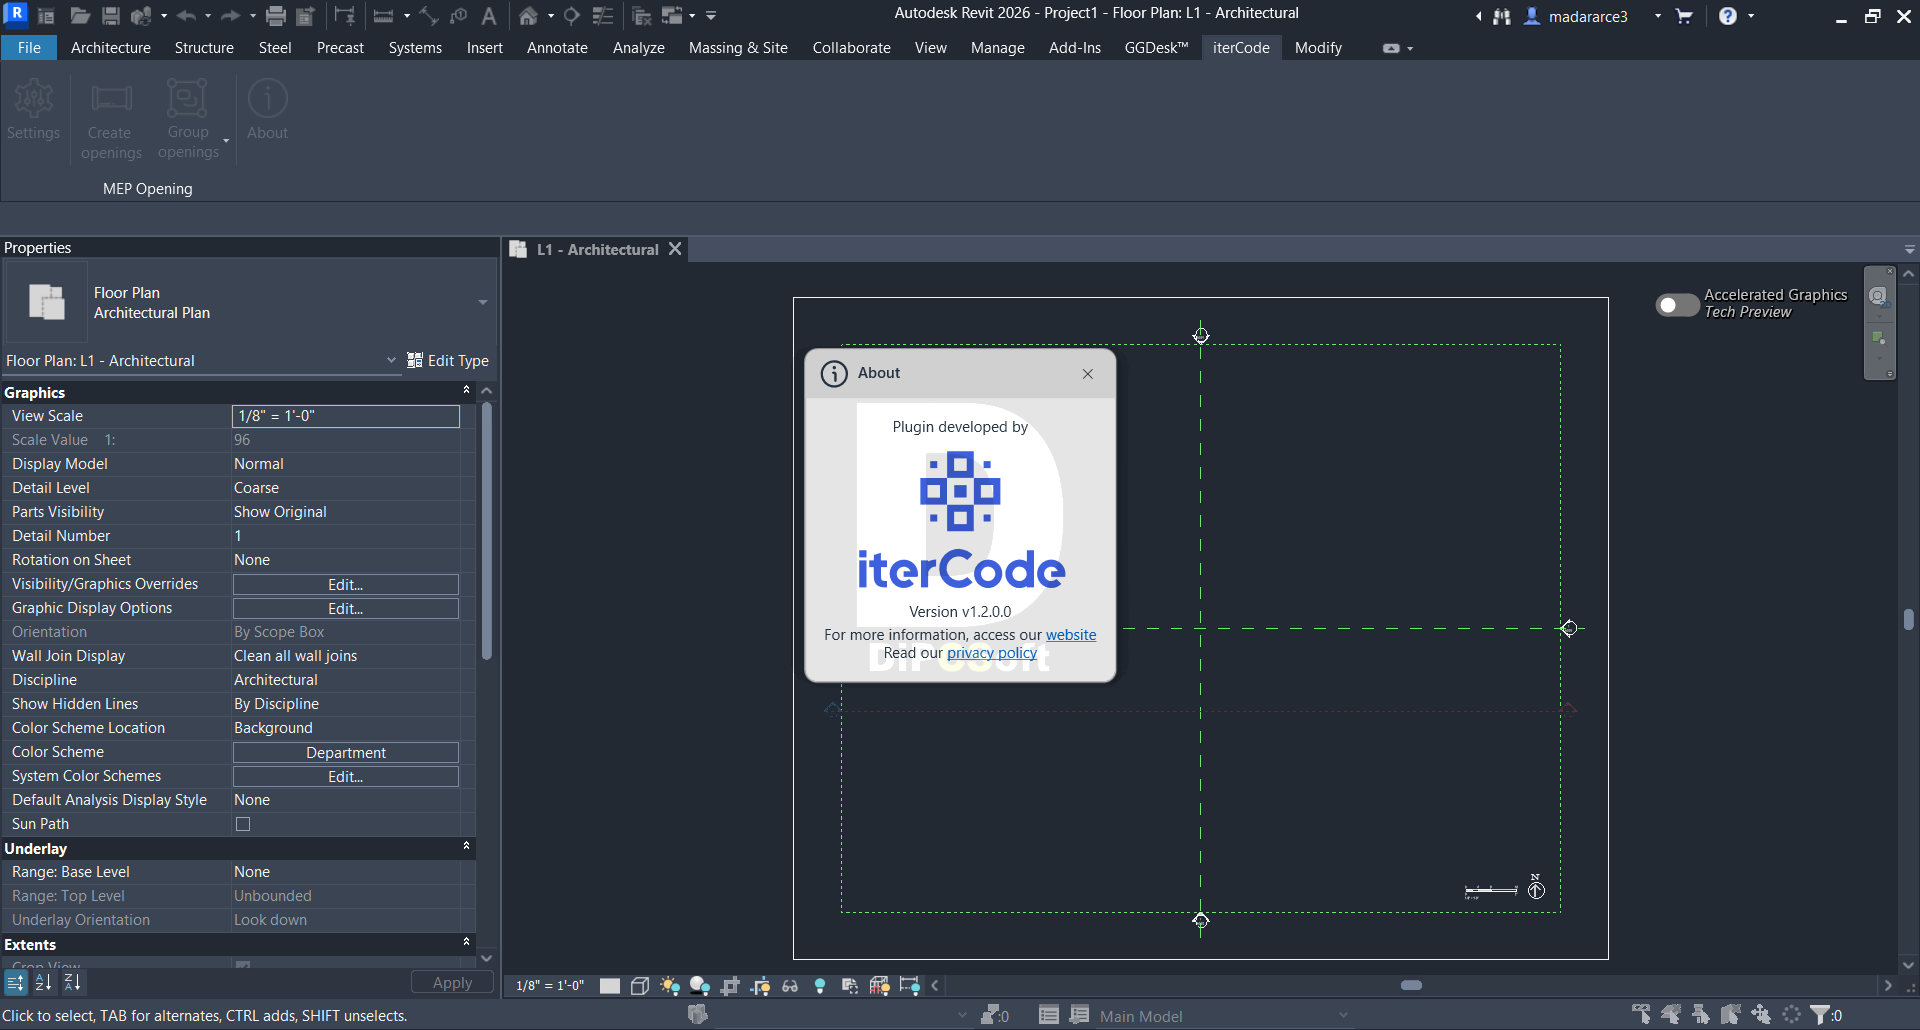This screenshot has width=1920, height=1030.
Task: Switch to the Annotate ribbon tab
Action: pyautogui.click(x=557, y=48)
